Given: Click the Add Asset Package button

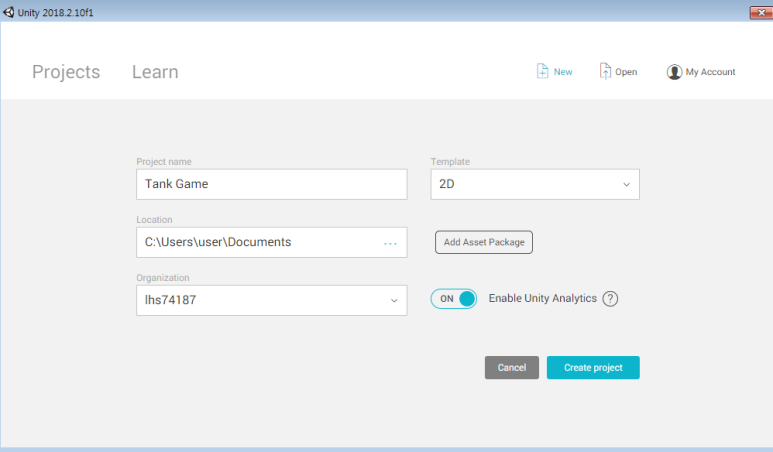Looking at the screenshot, I should pyautogui.click(x=484, y=242).
